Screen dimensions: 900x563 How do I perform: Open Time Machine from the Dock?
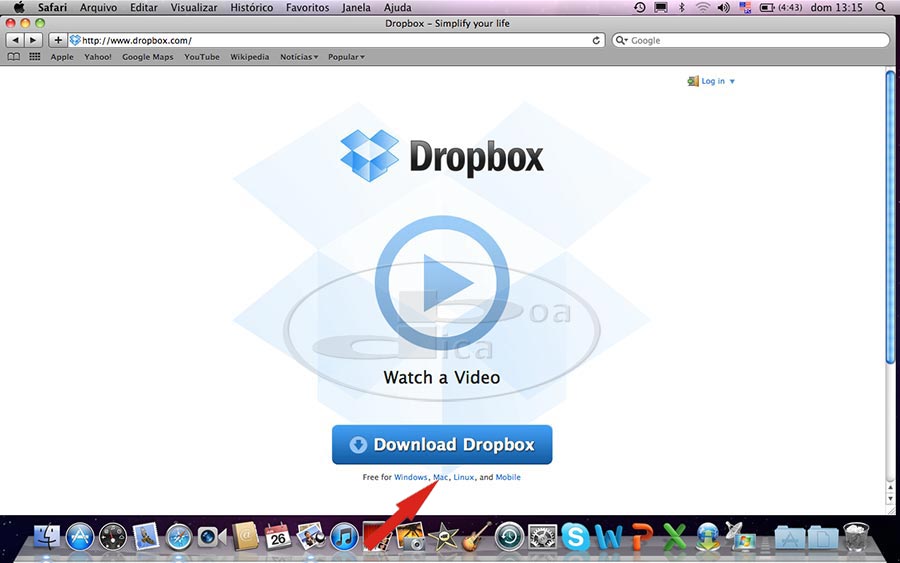coord(510,538)
